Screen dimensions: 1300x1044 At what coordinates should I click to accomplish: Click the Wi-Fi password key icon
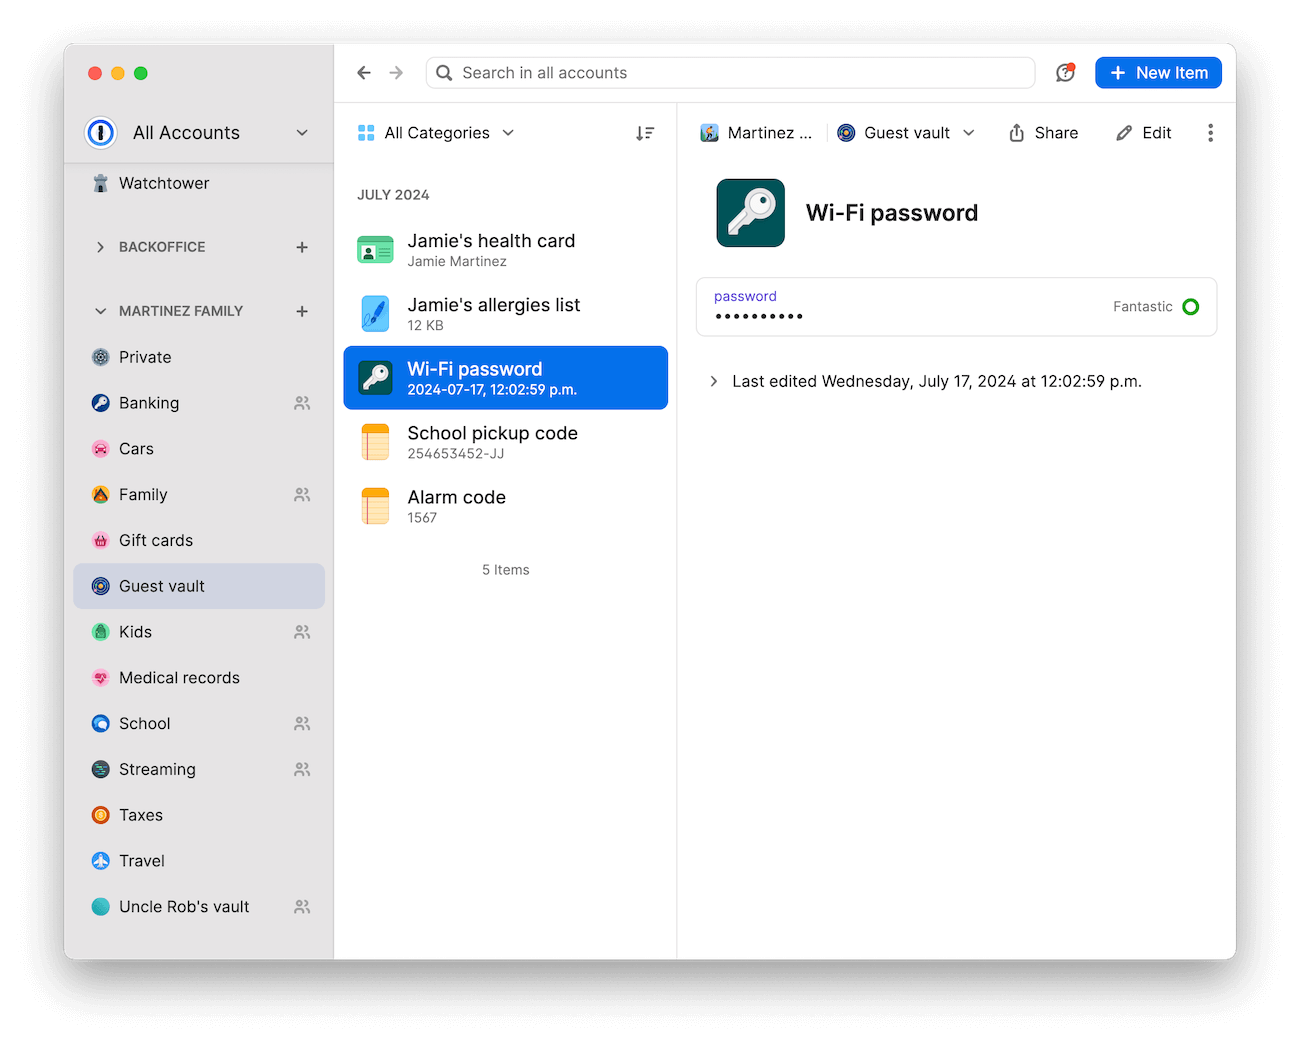[x=750, y=212]
